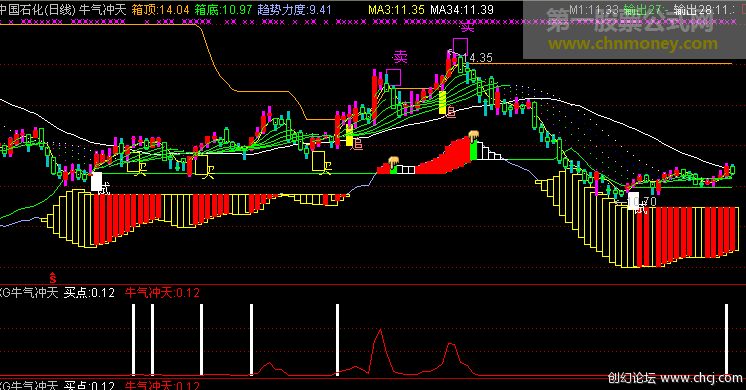
Task: Select the 牛气冲天 indicator name in header
Action: pos(103,10)
